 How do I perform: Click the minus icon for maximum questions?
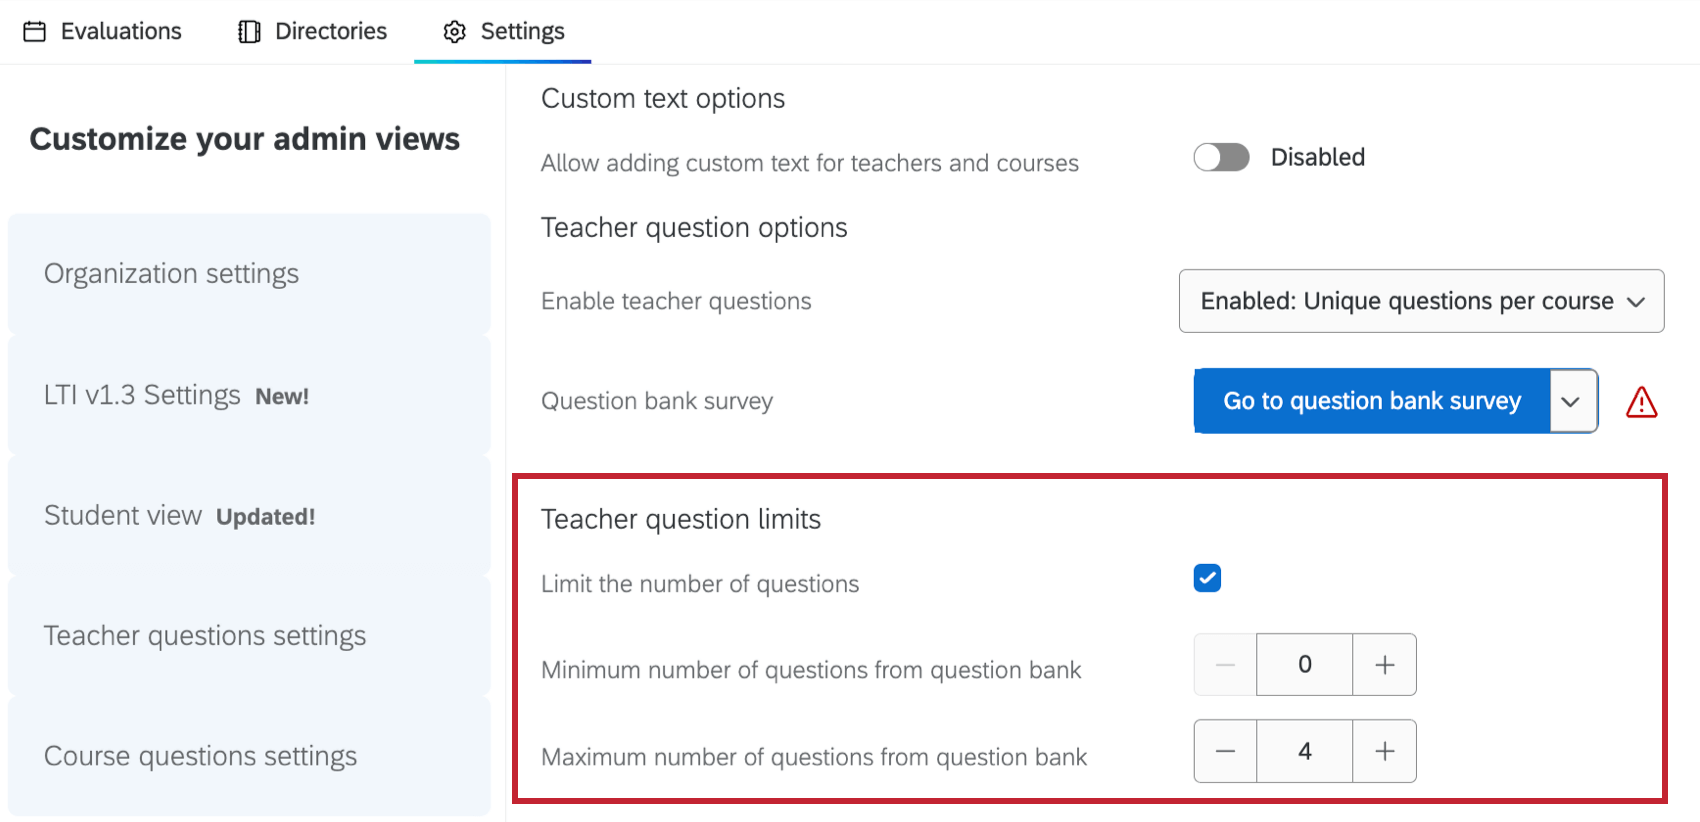pos(1225,750)
